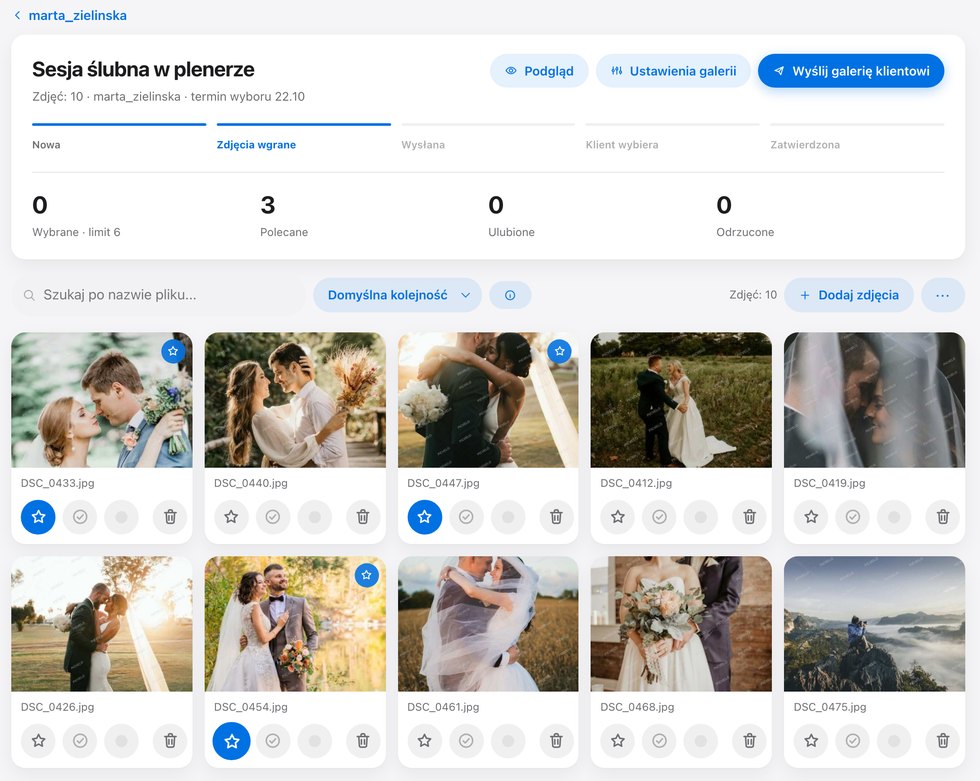The image size is (980, 781).
Task: Delete DSC_0475.jpg with trash icon
Action: (x=943, y=740)
